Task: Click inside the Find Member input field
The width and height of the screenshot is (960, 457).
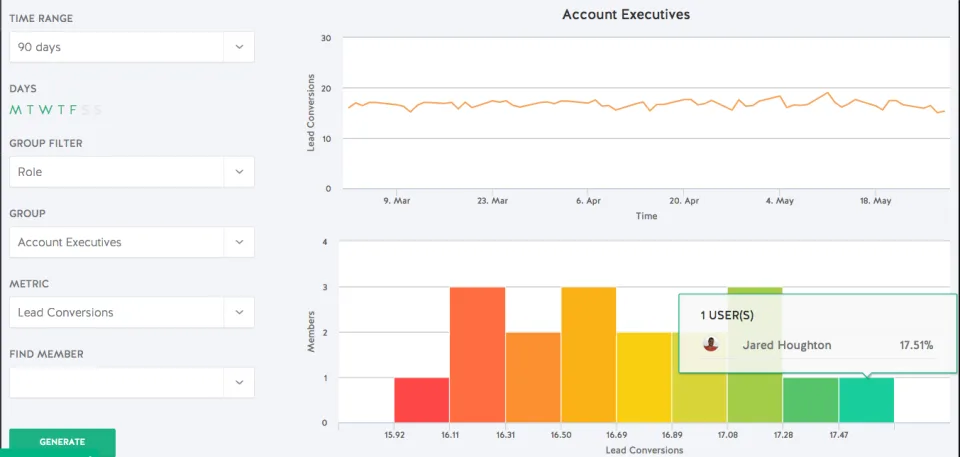Action: [x=116, y=382]
